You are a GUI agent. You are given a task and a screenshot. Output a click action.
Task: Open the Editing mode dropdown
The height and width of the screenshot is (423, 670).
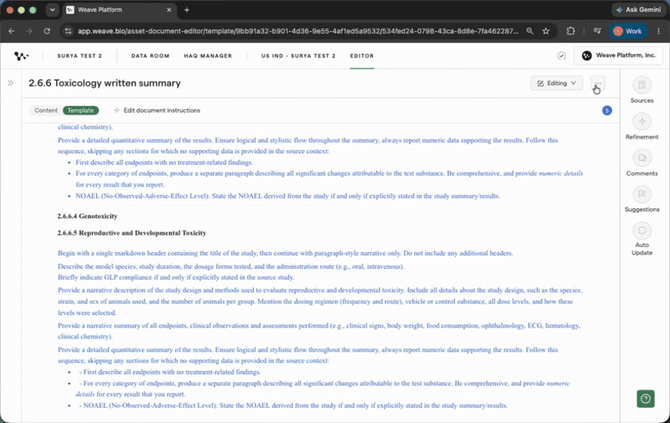(x=556, y=83)
